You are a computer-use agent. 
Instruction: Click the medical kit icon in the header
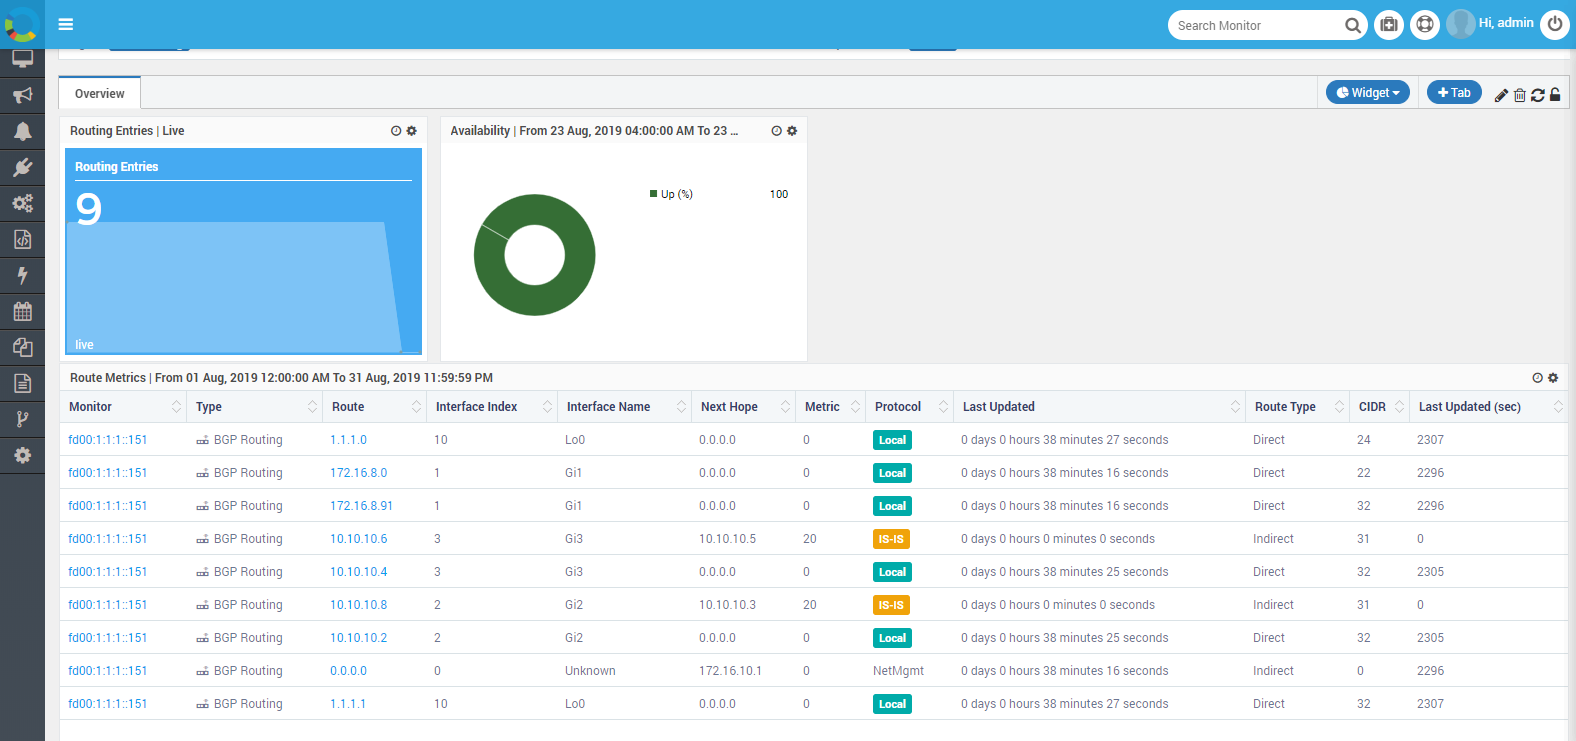coord(1389,24)
